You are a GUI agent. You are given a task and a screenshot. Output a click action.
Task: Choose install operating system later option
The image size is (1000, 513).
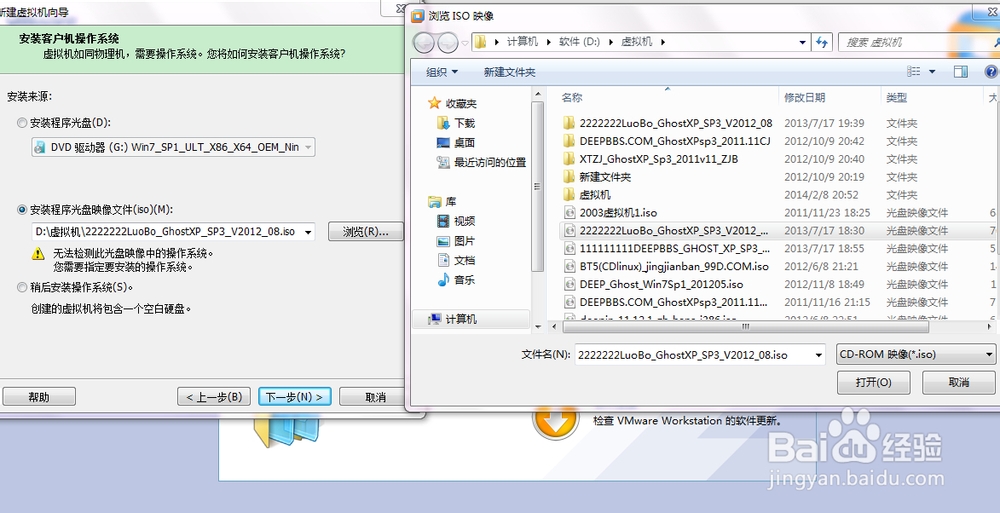point(22,287)
